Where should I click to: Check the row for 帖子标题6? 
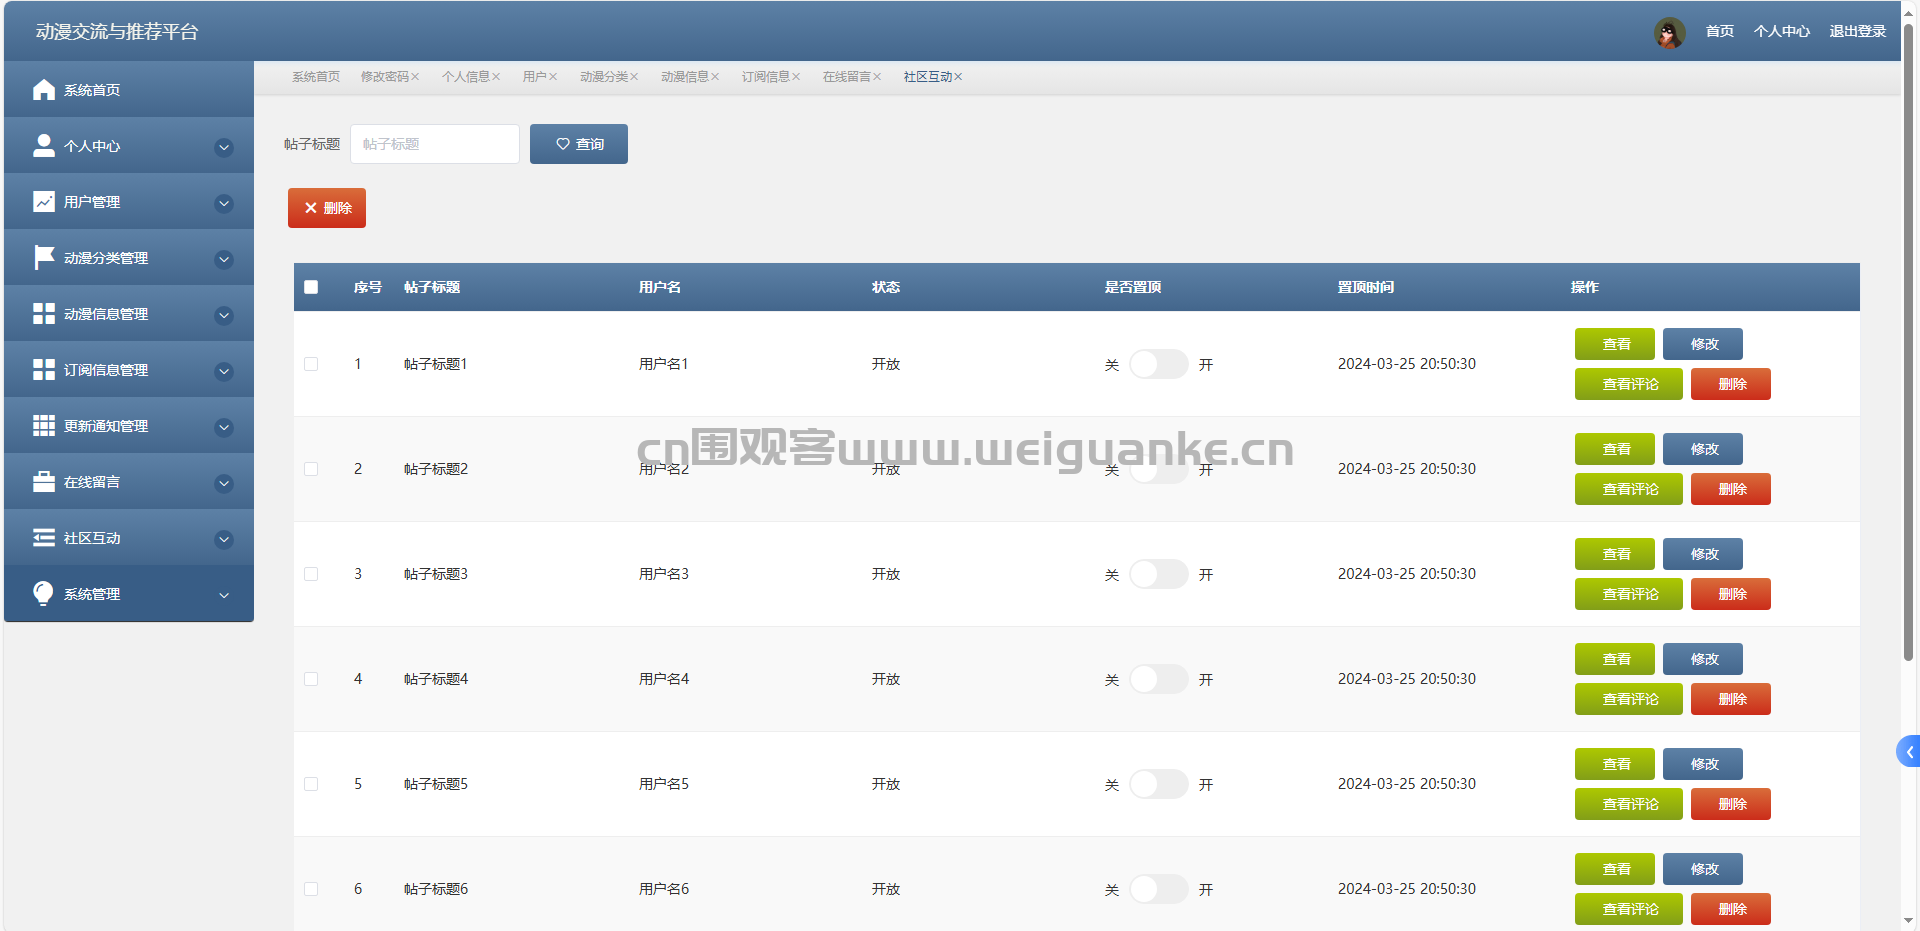tap(311, 889)
